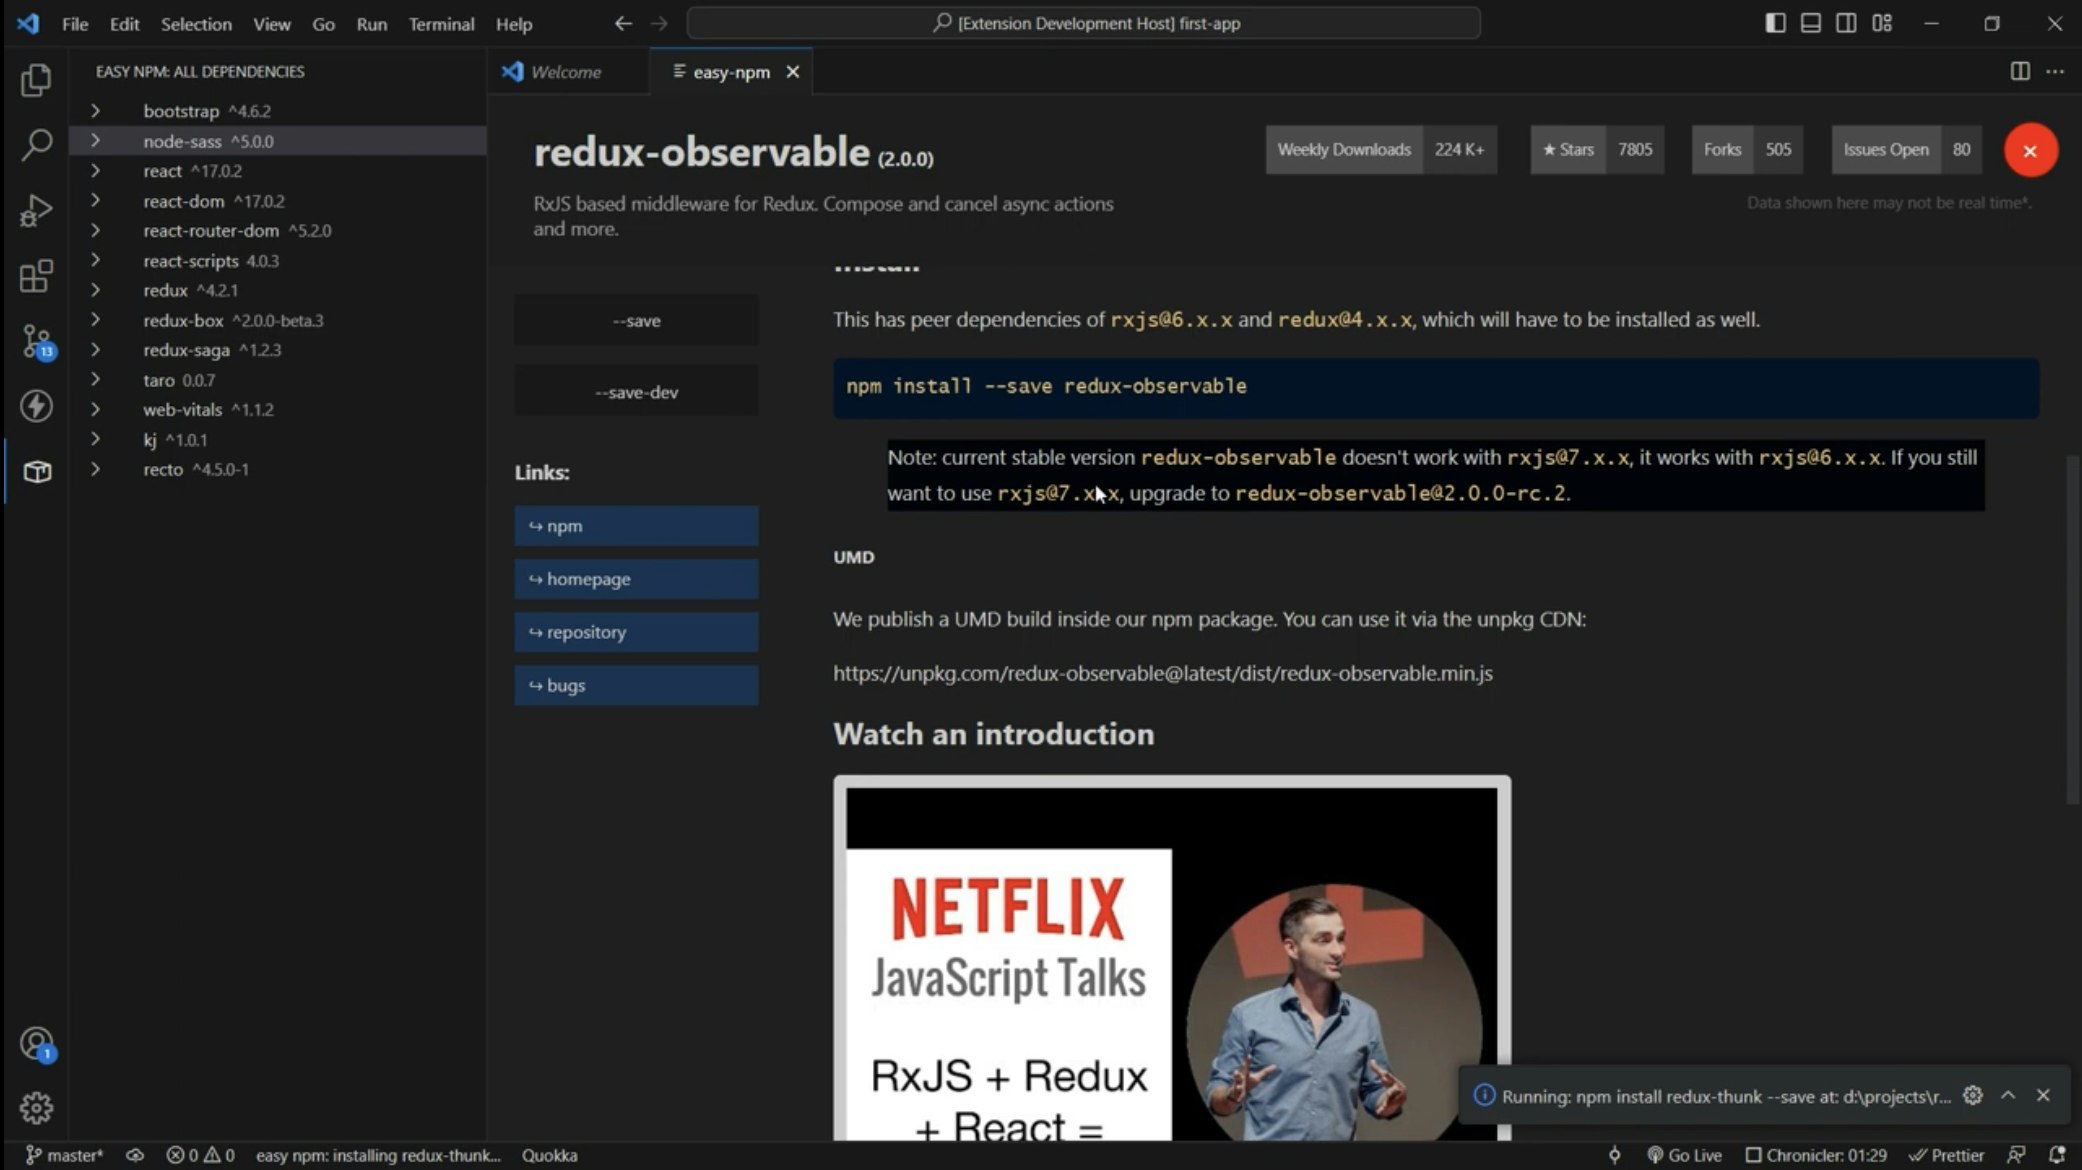This screenshot has width=2082, height=1170.
Task: Click the Quokka status bar item
Action: (x=550, y=1155)
